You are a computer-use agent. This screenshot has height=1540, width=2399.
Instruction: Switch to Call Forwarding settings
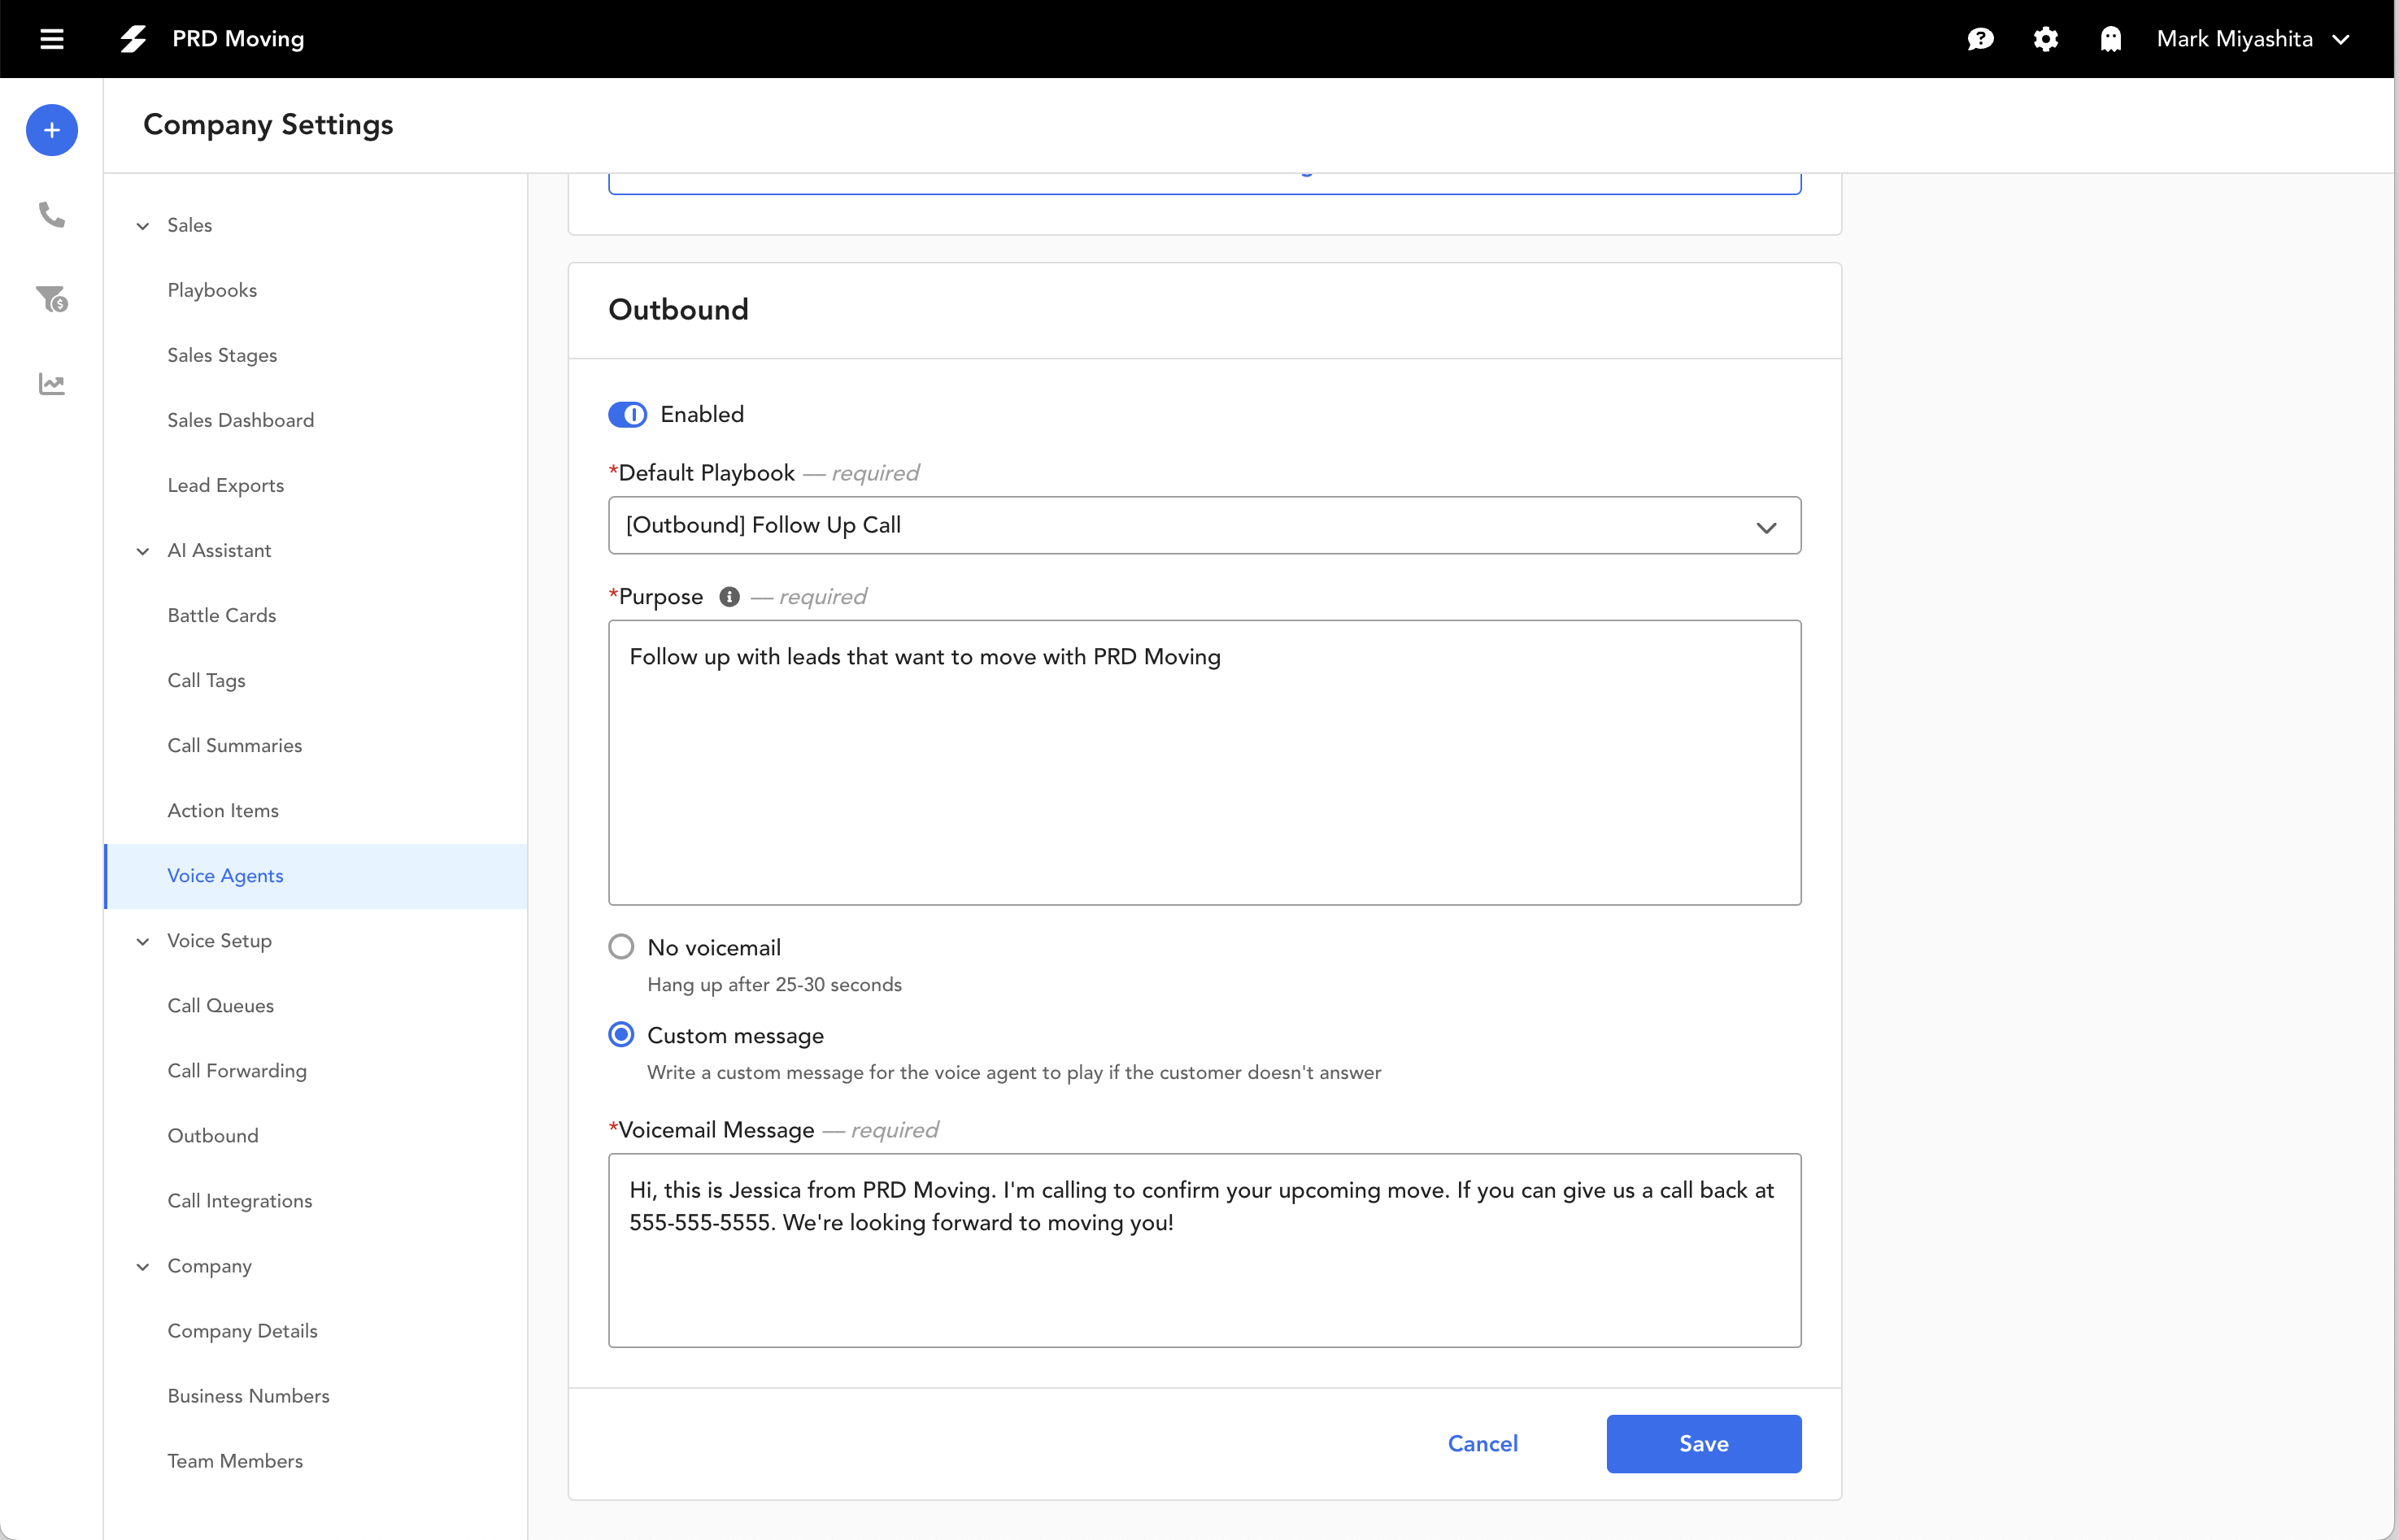click(237, 1070)
